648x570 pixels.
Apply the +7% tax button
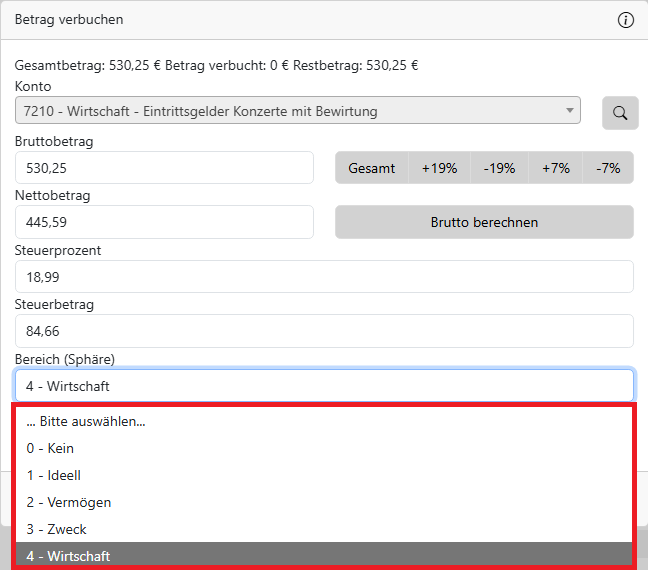pyautogui.click(x=556, y=168)
